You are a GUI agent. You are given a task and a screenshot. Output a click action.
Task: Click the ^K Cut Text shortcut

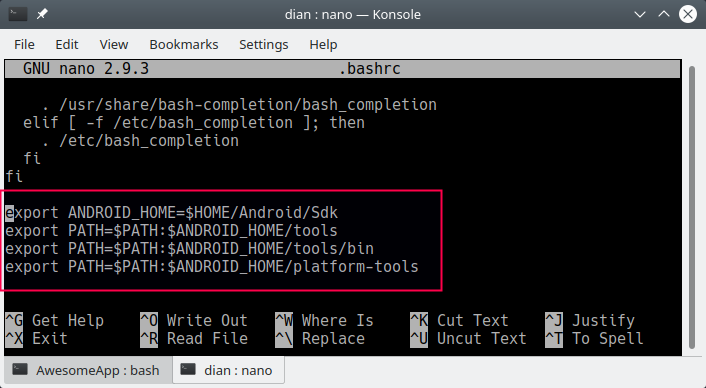click(460, 320)
